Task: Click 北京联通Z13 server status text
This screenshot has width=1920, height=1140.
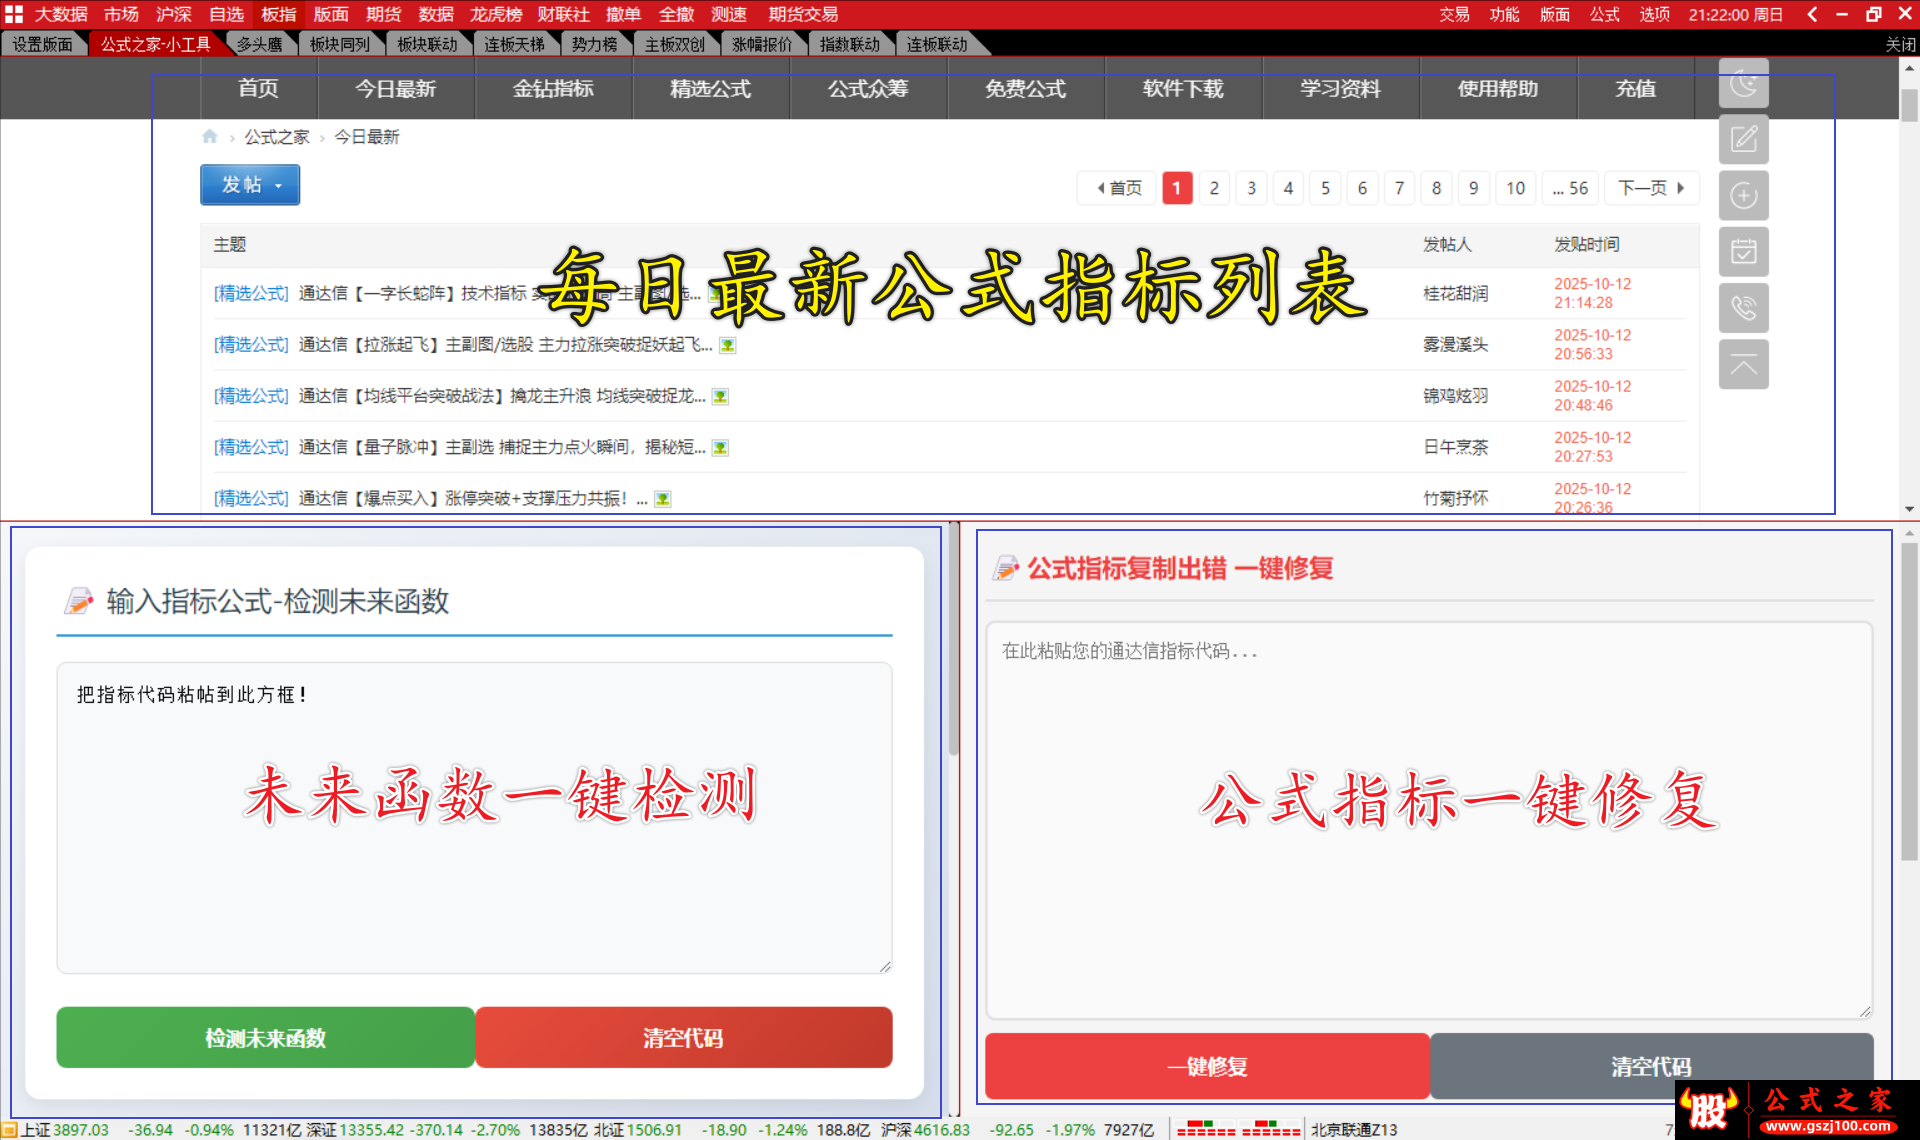Action: pyautogui.click(x=1354, y=1130)
